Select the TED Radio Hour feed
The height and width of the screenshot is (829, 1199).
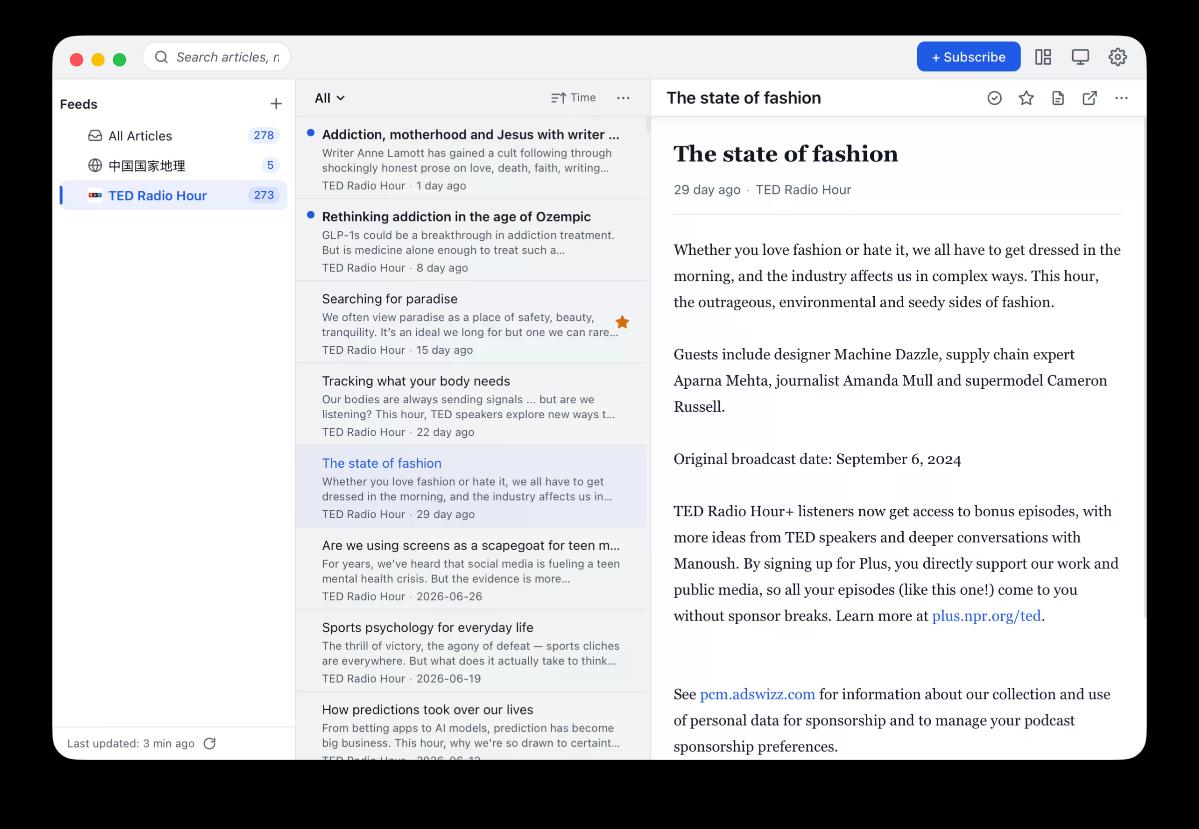pyautogui.click(x=174, y=195)
